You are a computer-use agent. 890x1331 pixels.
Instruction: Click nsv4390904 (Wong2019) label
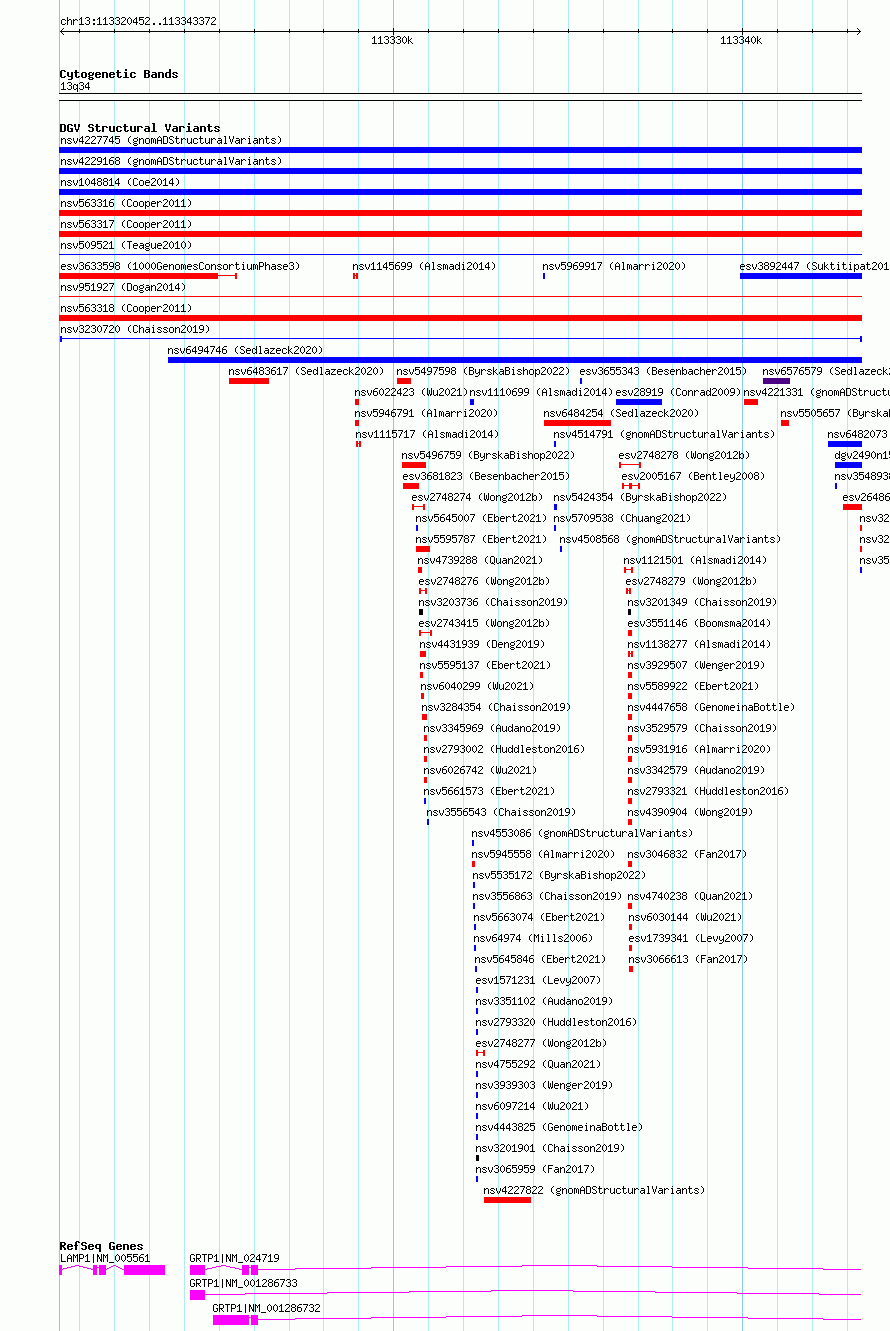click(691, 812)
